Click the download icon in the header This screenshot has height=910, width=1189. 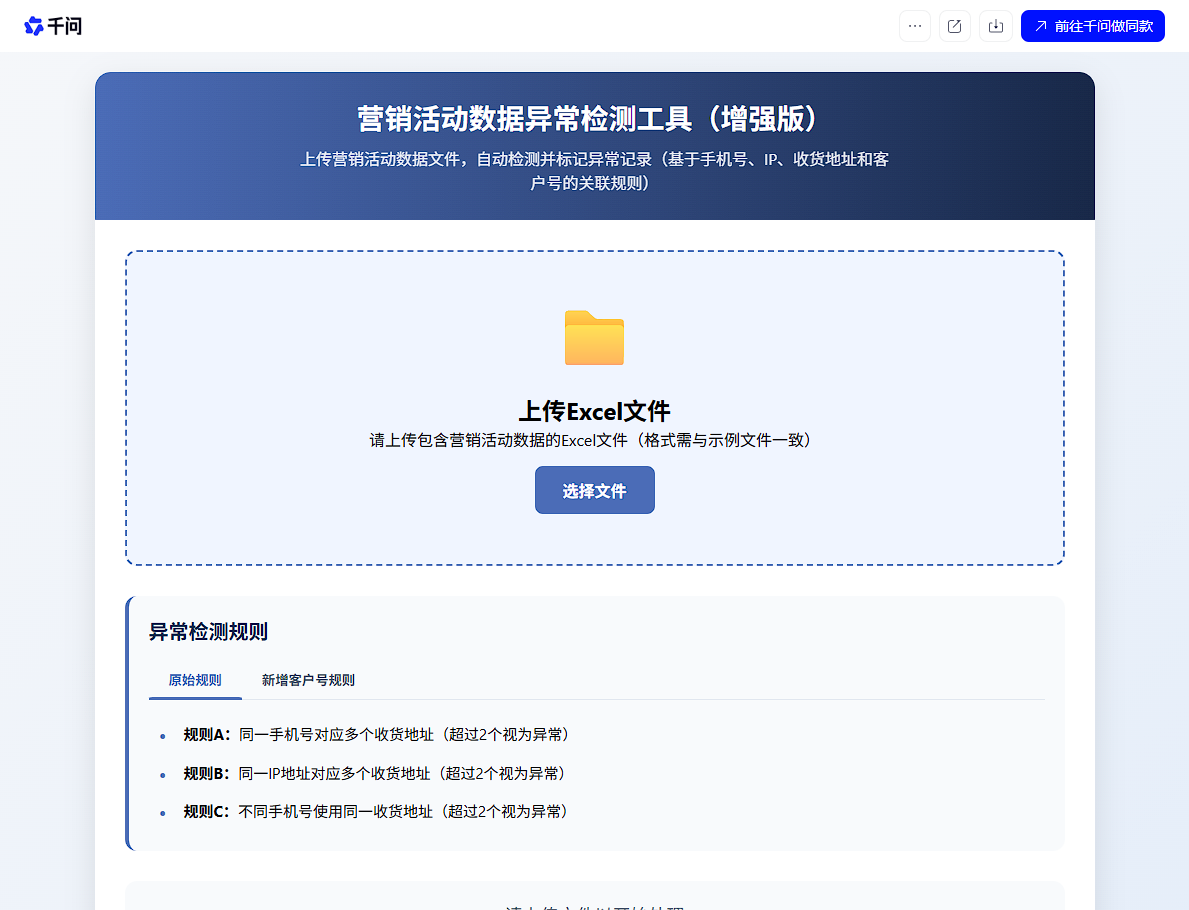[x=996, y=27]
